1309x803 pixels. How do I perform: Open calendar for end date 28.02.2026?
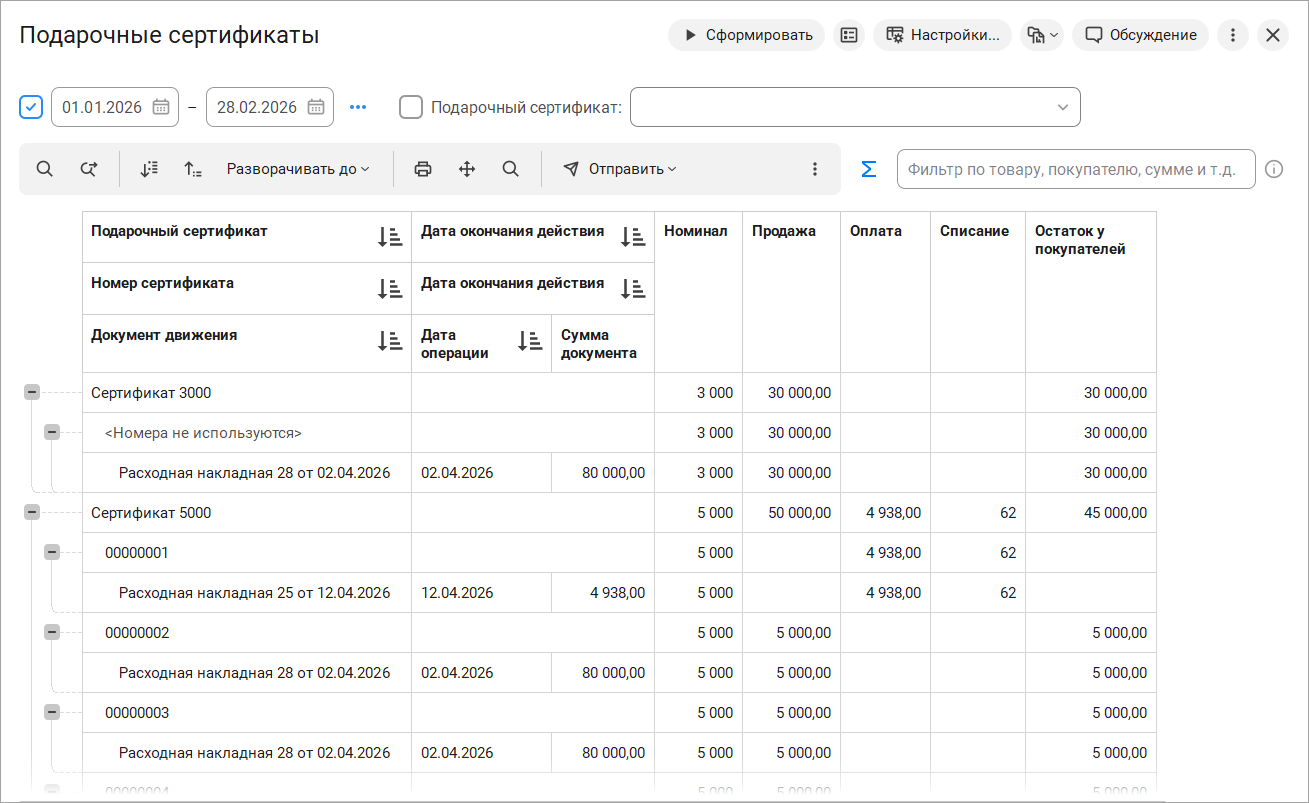tap(315, 107)
